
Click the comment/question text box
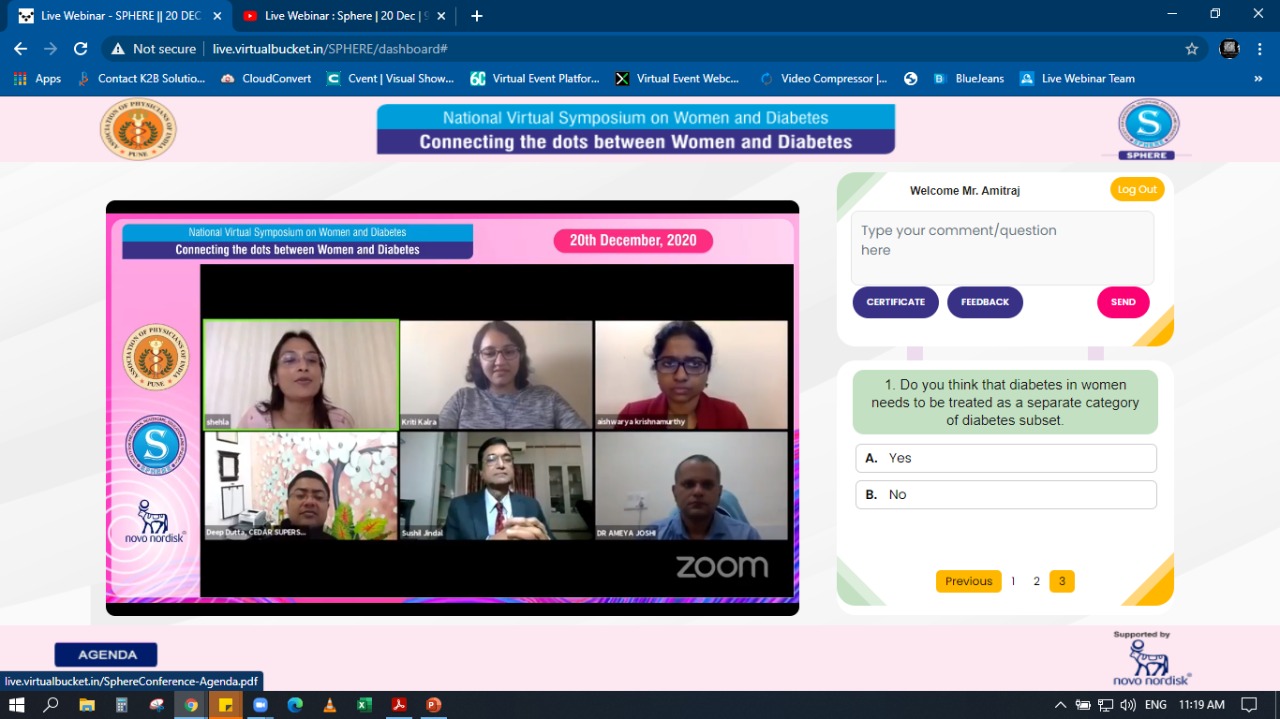1001,247
